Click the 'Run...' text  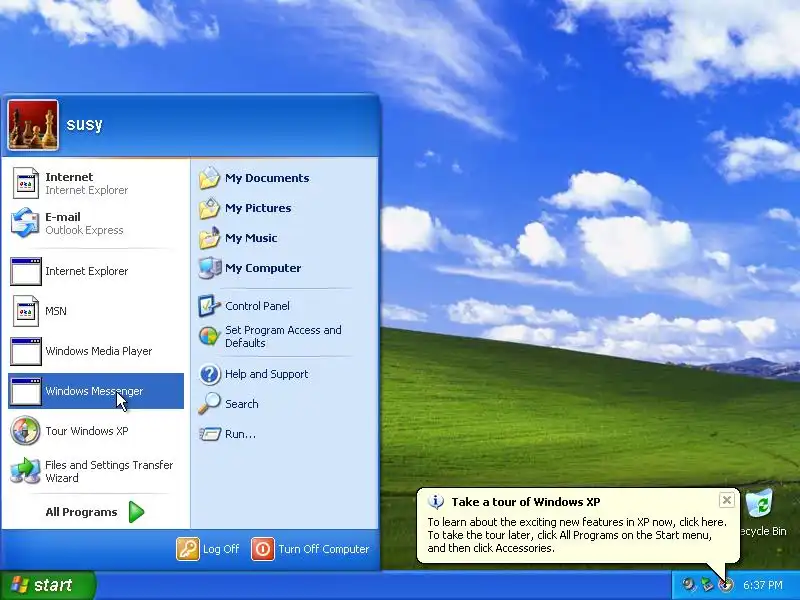(240, 434)
